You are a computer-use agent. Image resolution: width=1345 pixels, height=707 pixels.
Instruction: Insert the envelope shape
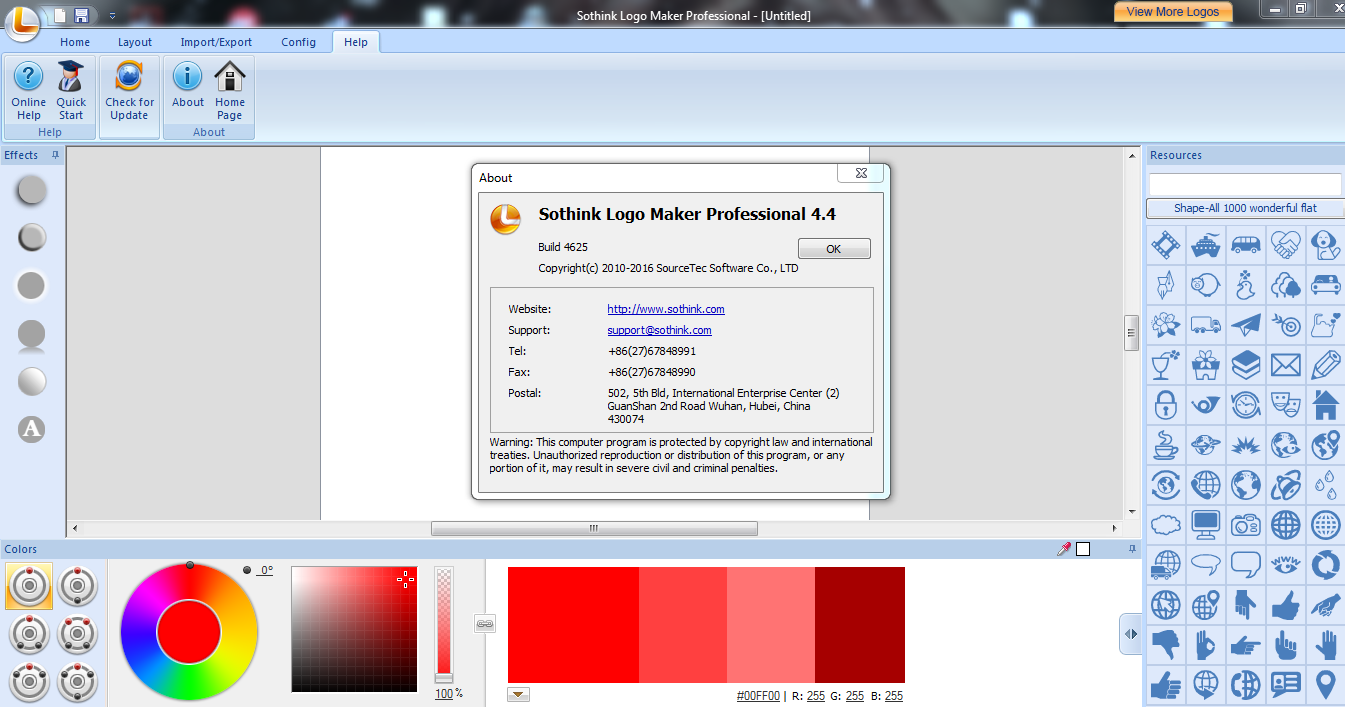click(x=1286, y=365)
